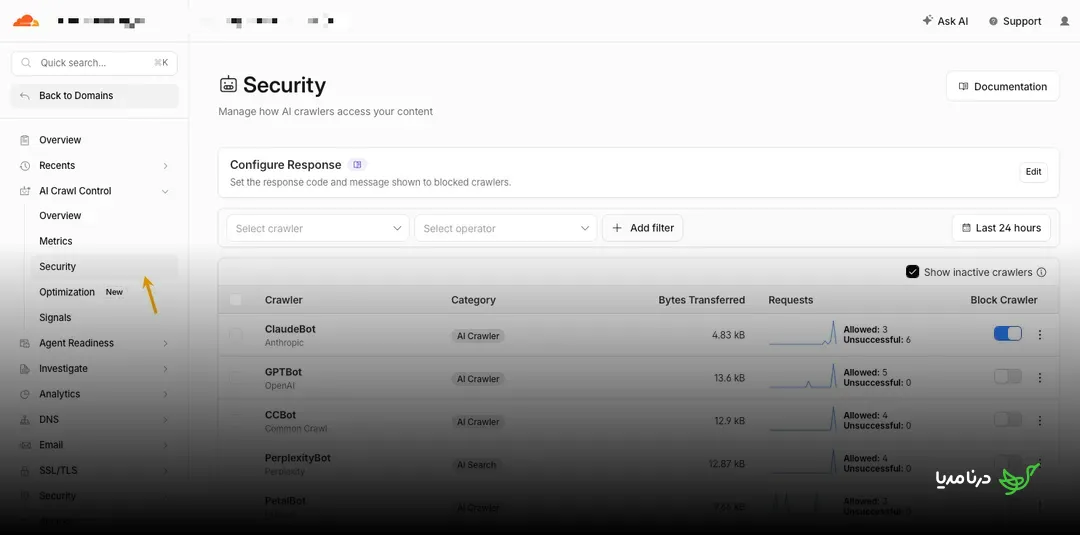Click the Agent Readiness icon
The image size is (1080, 535).
coord(25,343)
